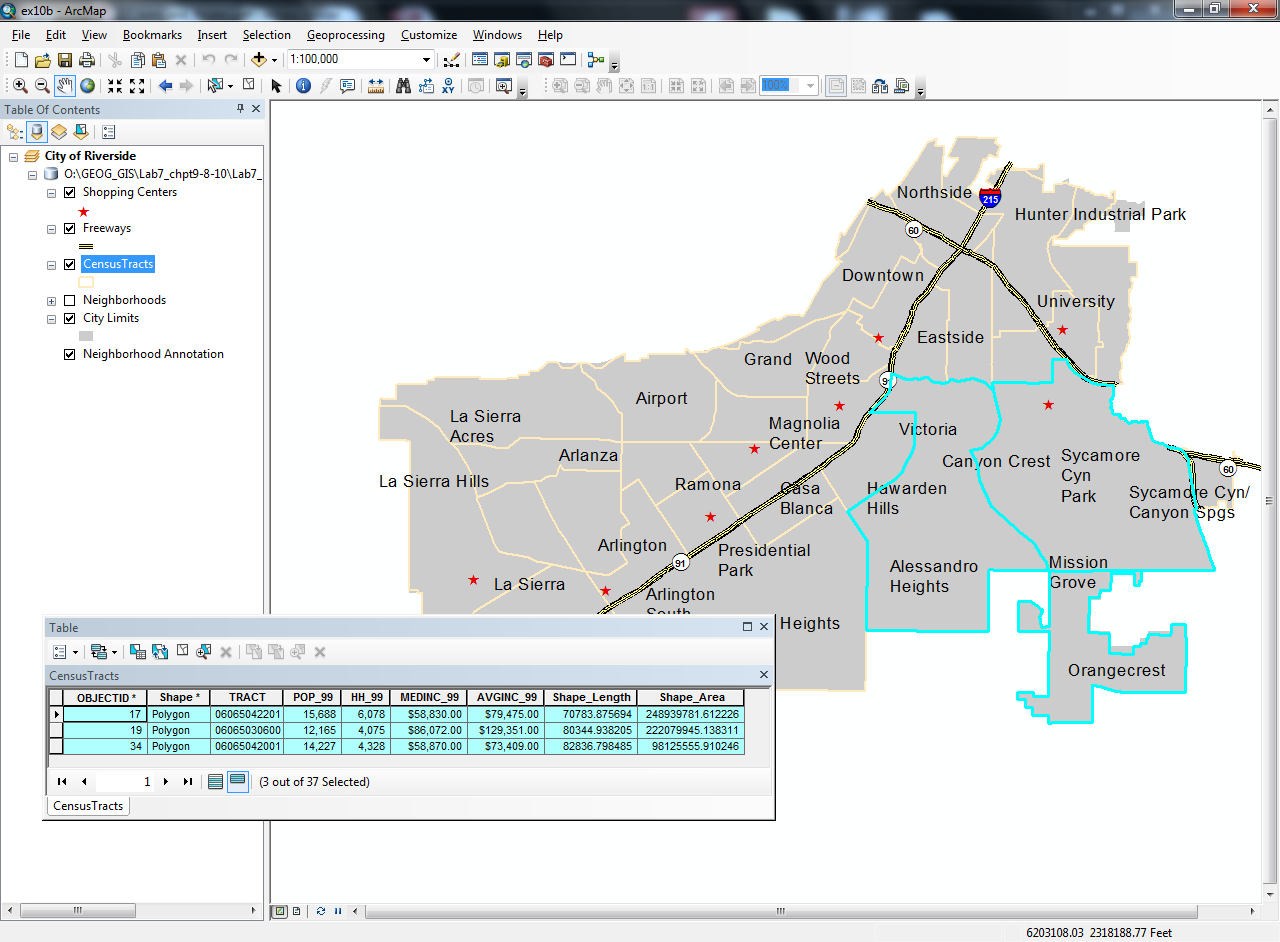
Task: Select the Zoom In tool
Action: tap(20, 86)
